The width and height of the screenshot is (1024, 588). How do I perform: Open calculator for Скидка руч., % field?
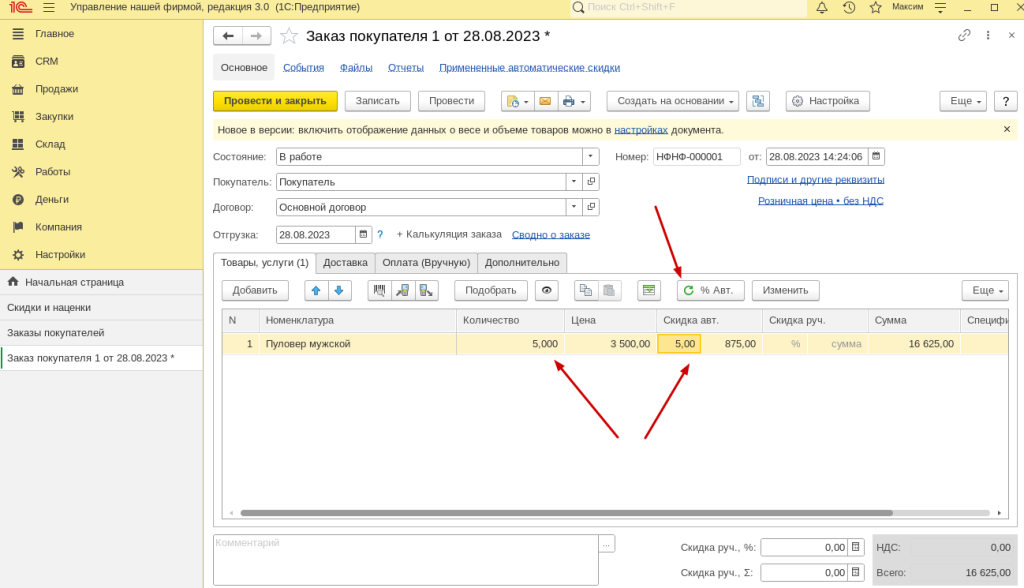tap(856, 547)
